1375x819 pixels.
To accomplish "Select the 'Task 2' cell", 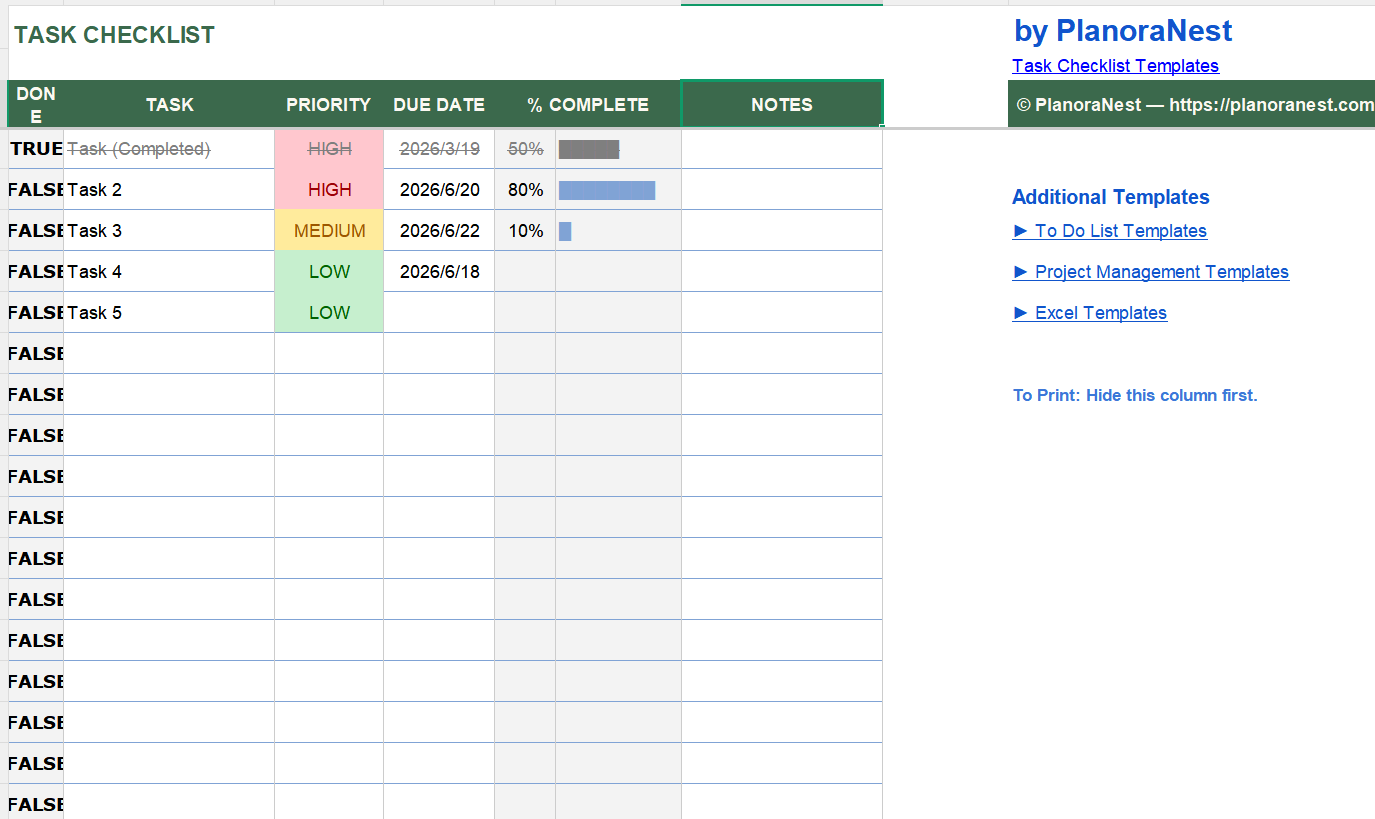I will point(169,190).
